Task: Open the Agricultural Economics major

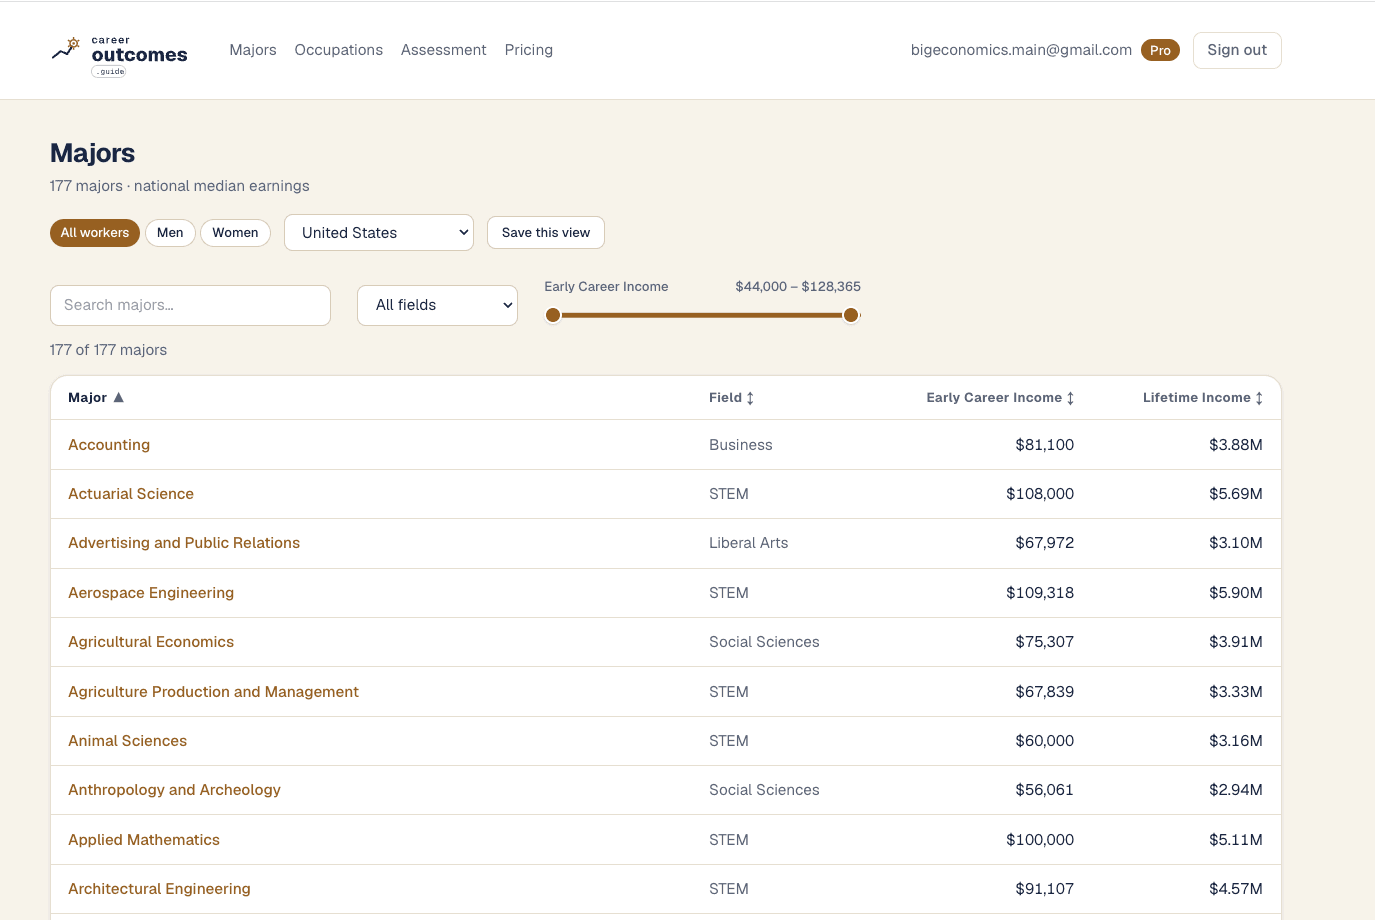Action: click(151, 642)
